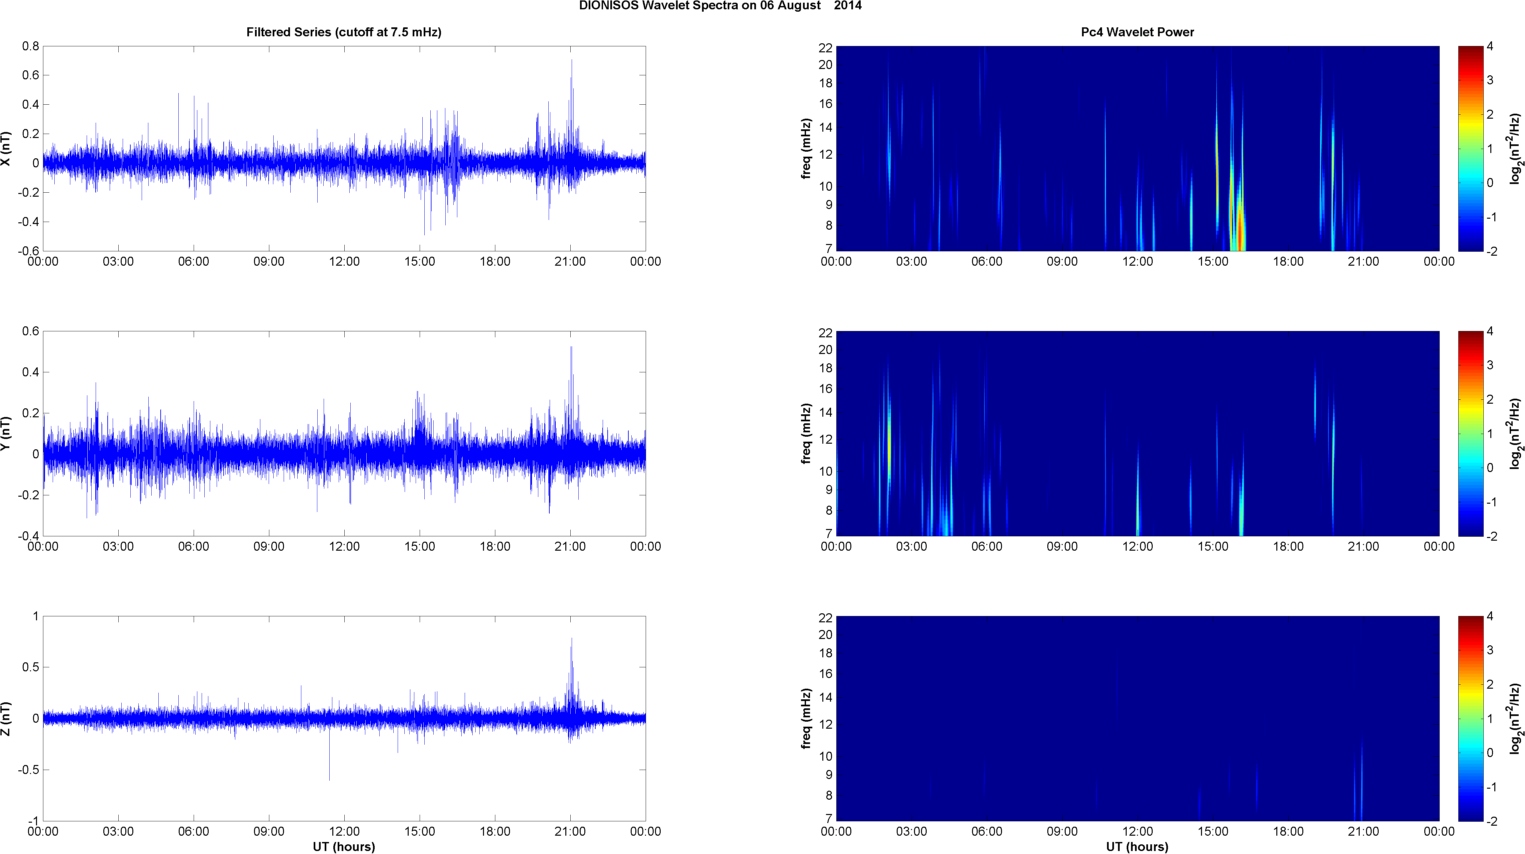Click the DIONISOS Wavelet Spectra figure title
Image resolution: width=1525 pixels, height=854 pixels.
coord(720,6)
